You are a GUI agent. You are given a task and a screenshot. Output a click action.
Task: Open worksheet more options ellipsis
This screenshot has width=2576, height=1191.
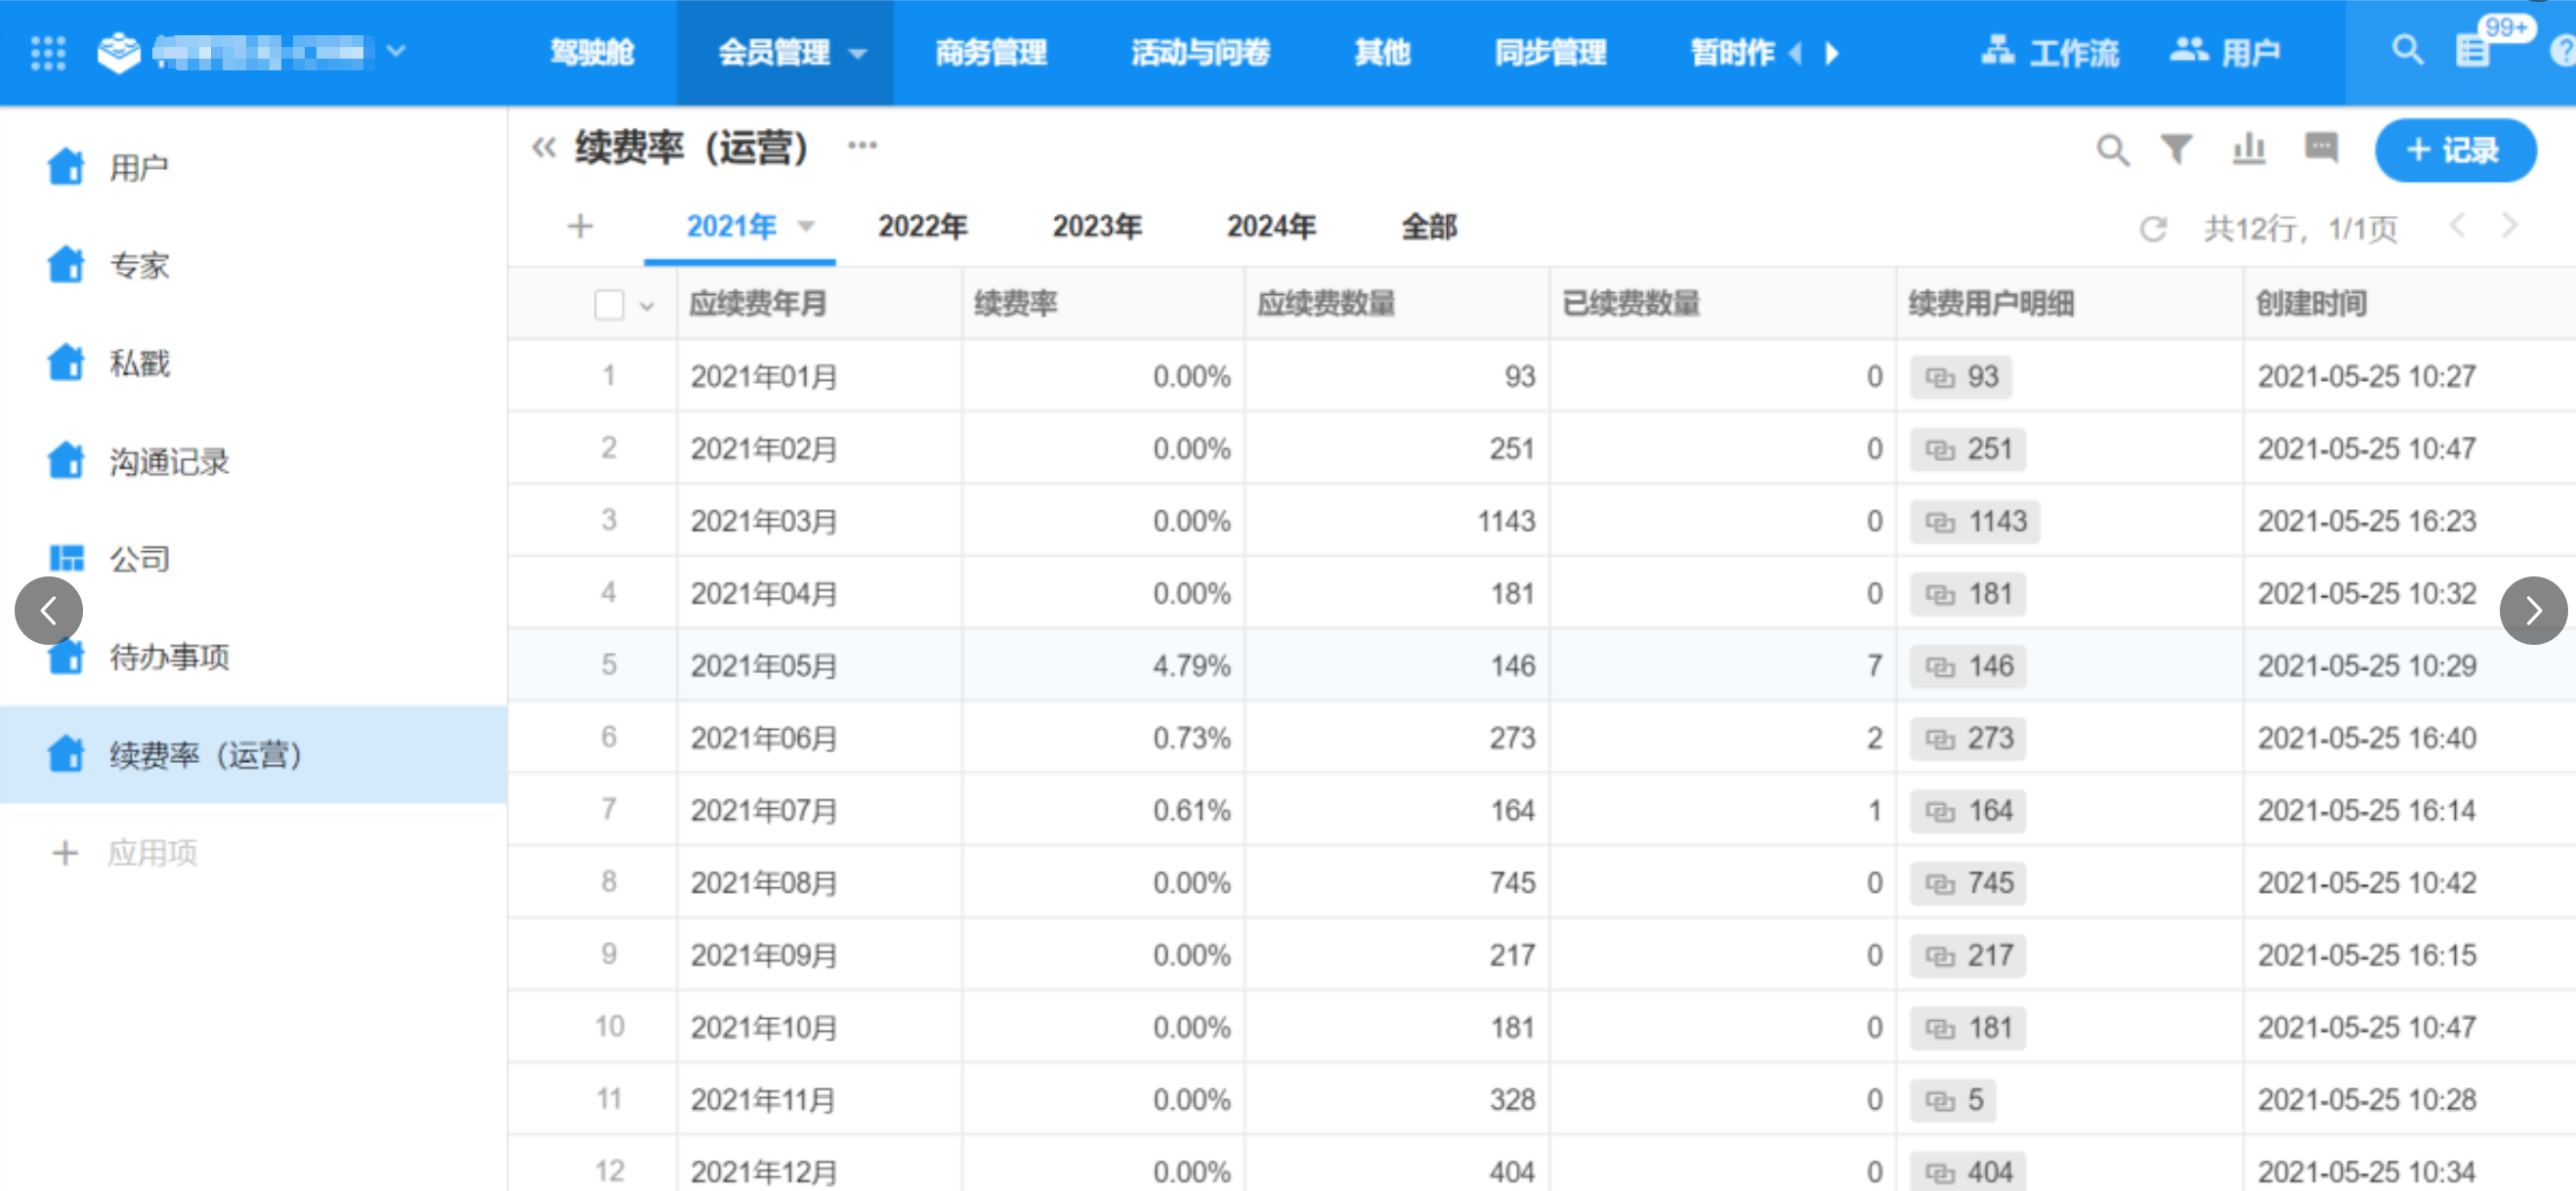862,146
